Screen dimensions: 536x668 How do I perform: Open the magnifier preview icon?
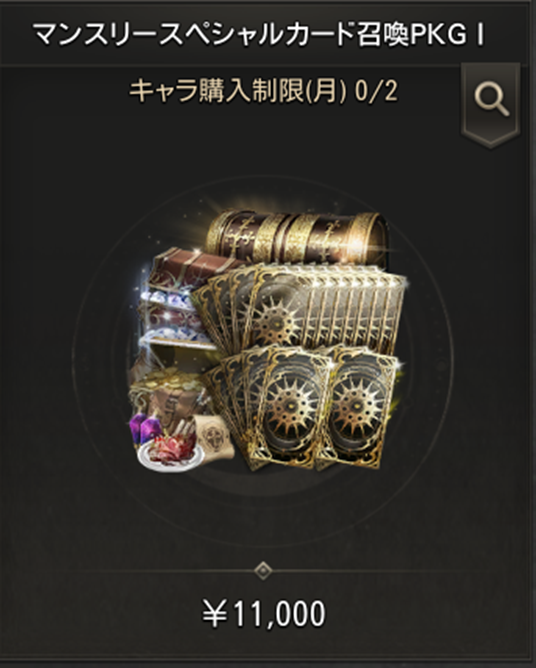[492, 99]
